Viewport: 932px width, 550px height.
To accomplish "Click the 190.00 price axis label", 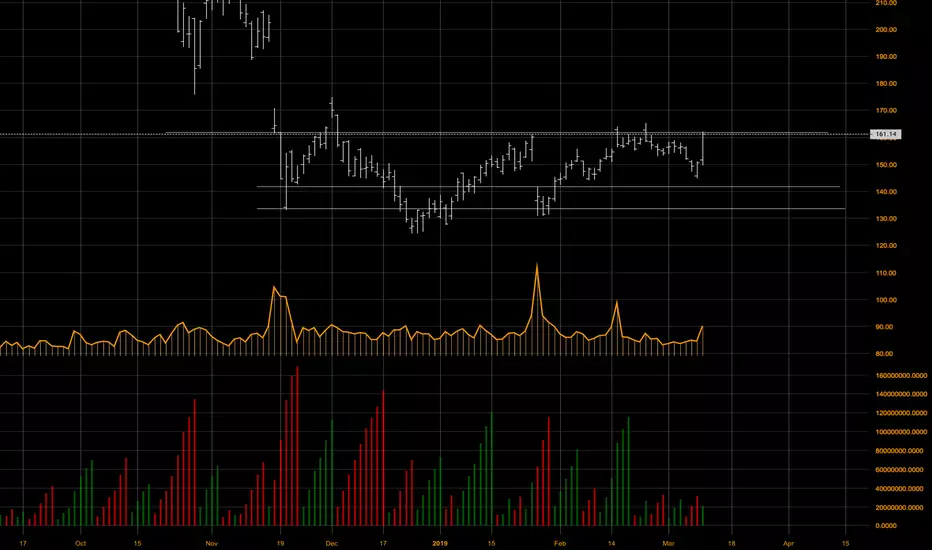I will 886,57.
